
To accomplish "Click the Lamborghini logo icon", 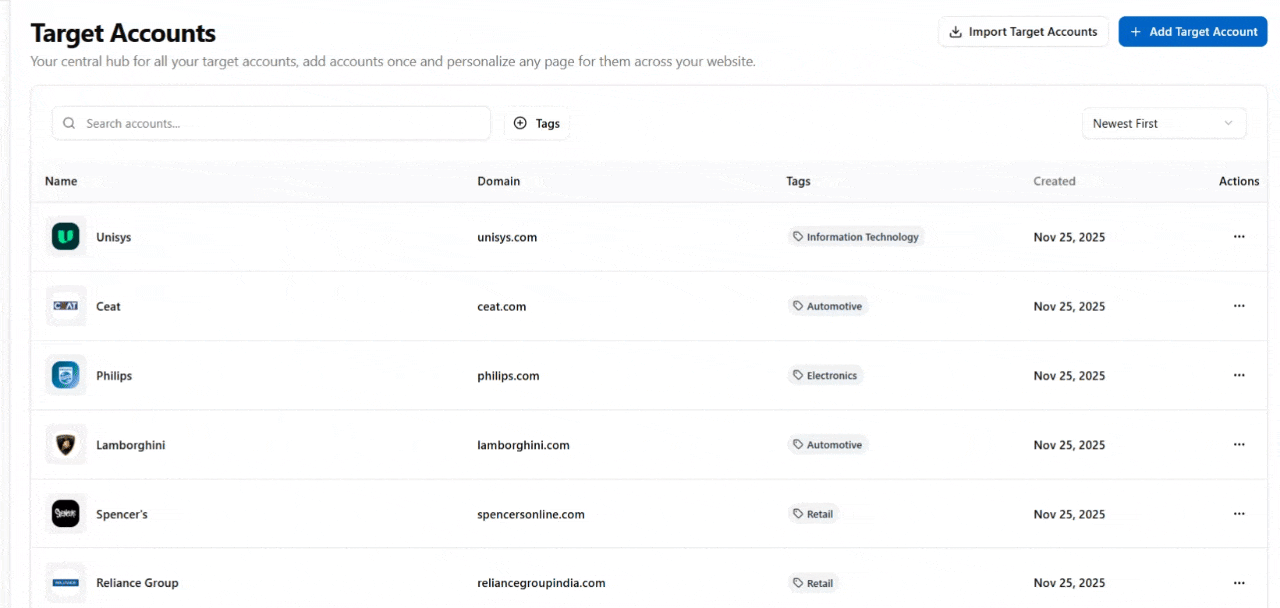I will click(66, 445).
